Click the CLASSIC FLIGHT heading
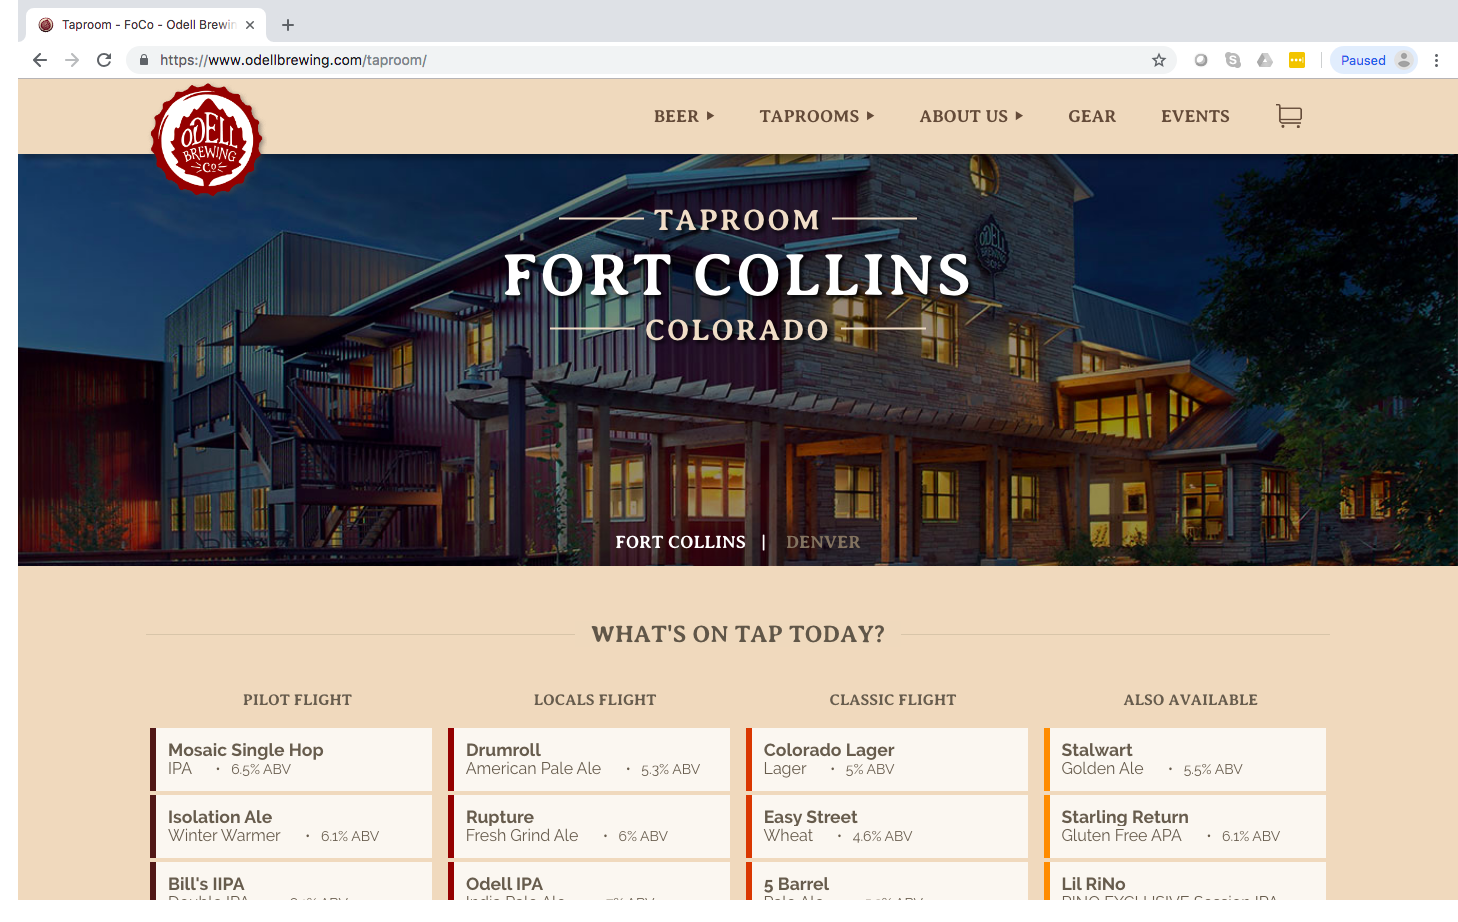This screenshot has width=1458, height=922. click(x=893, y=700)
